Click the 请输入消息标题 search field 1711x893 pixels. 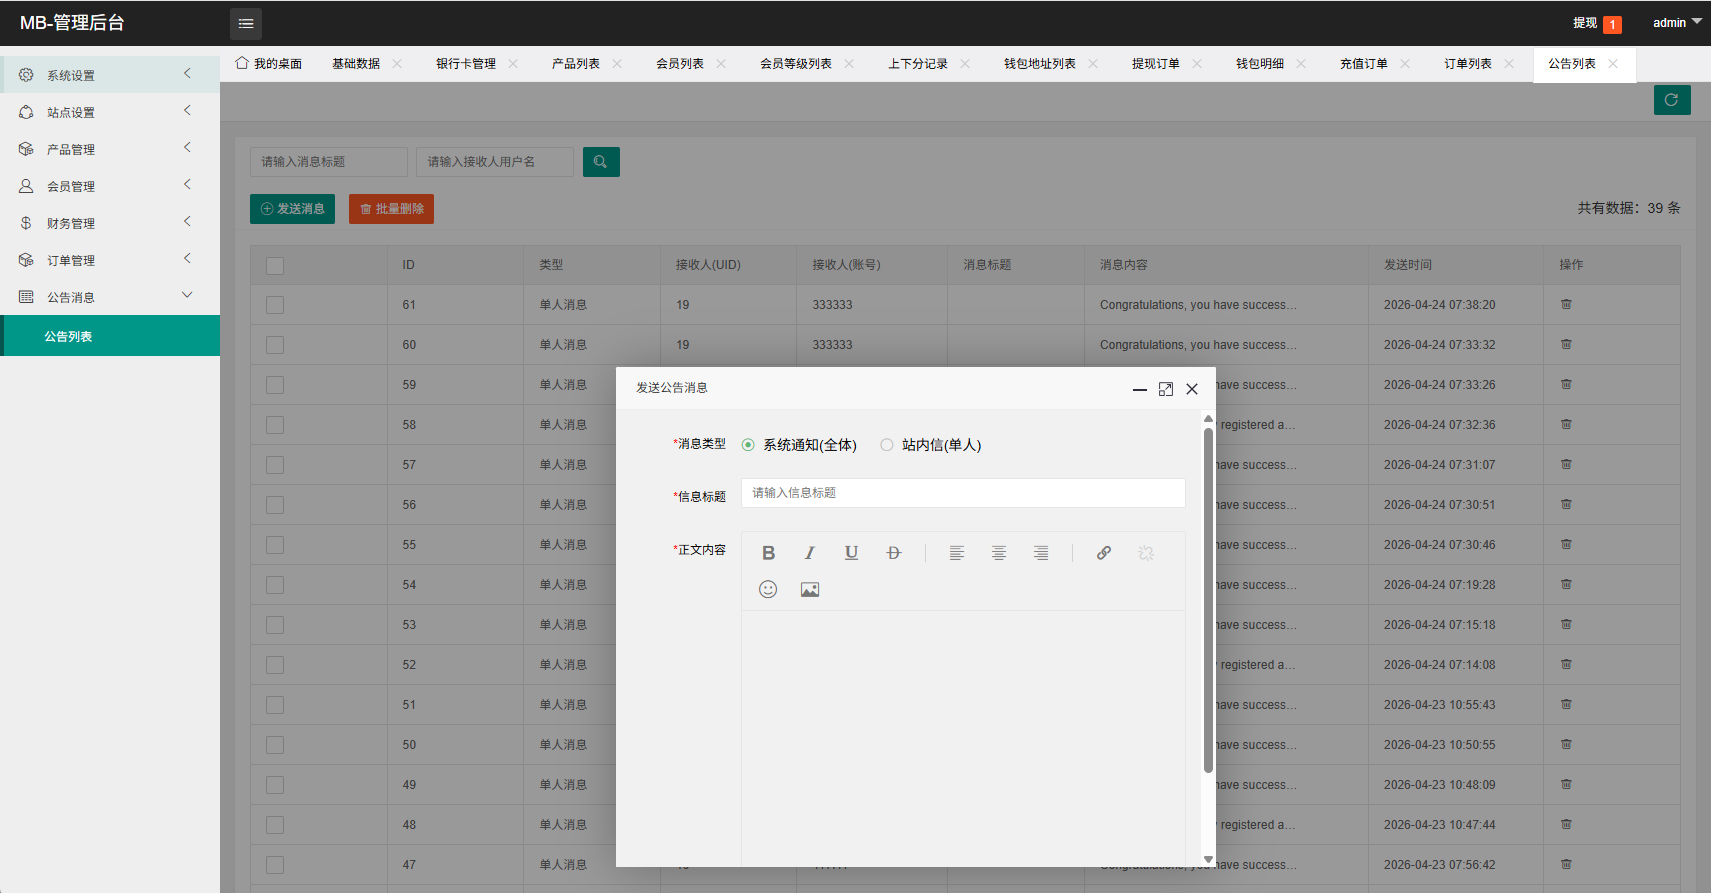329,162
